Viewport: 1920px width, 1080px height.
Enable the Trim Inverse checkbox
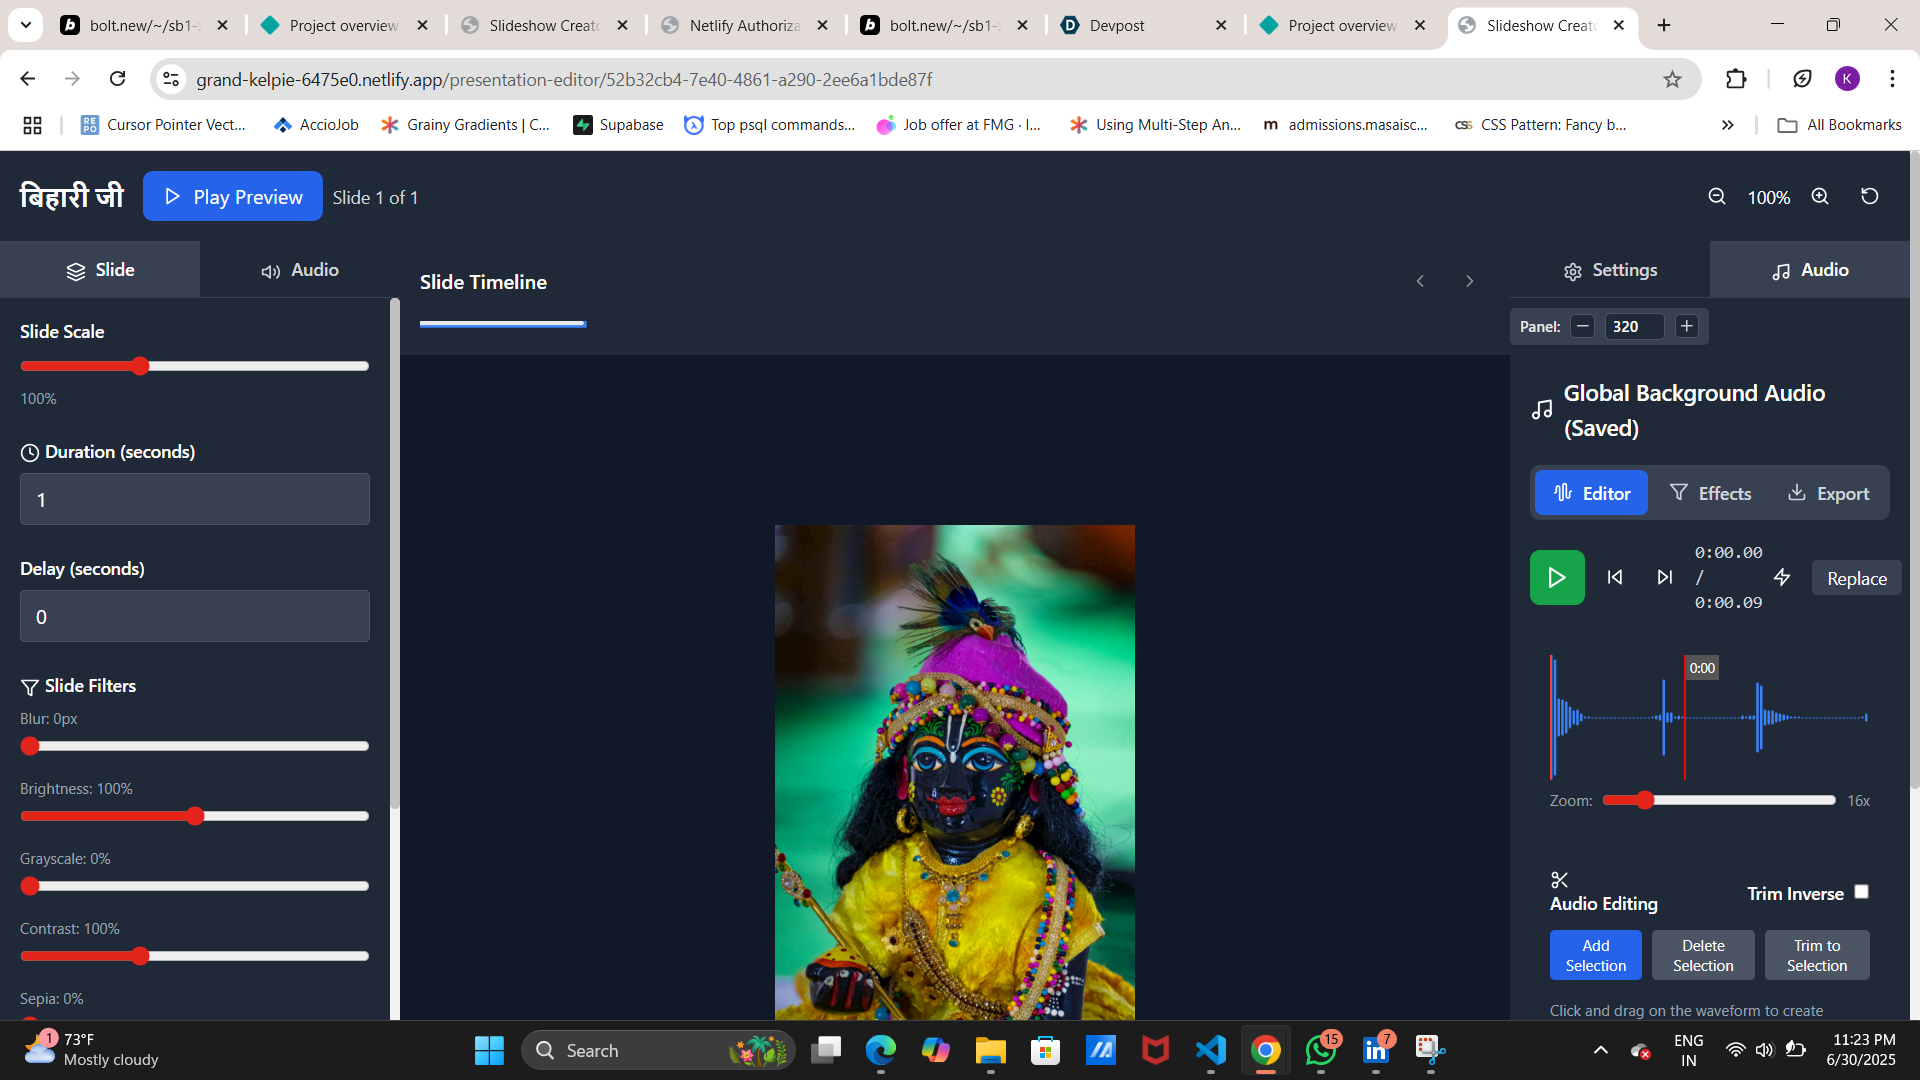coord(1861,892)
